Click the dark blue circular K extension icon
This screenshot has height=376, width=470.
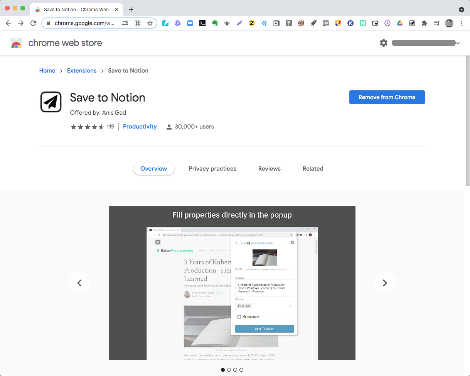350,23
